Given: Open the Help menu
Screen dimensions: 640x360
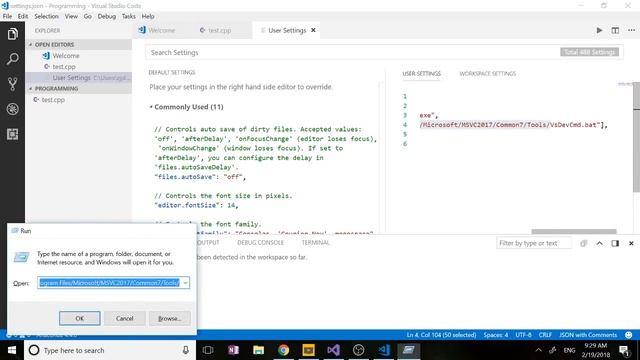Looking at the screenshot, I should click(148, 16).
